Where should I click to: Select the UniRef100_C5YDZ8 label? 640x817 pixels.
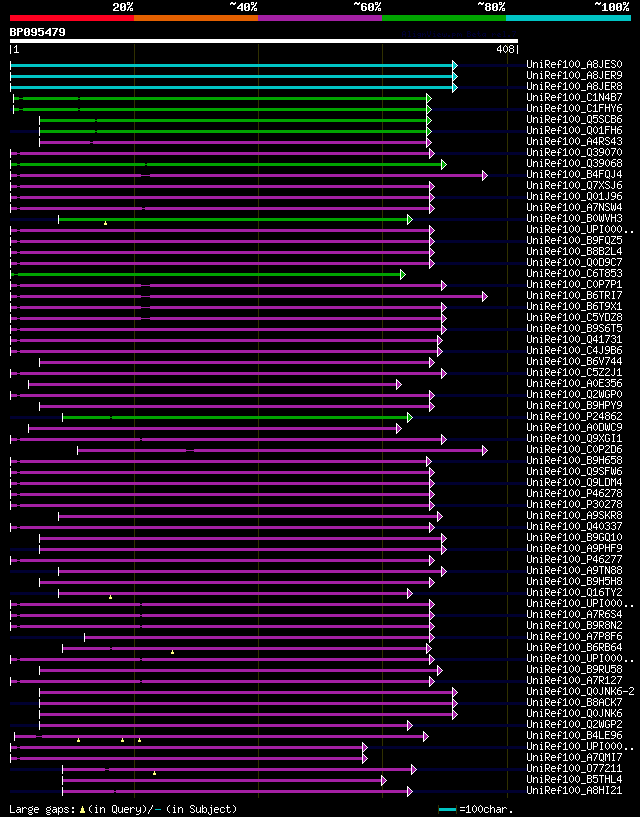click(x=574, y=318)
